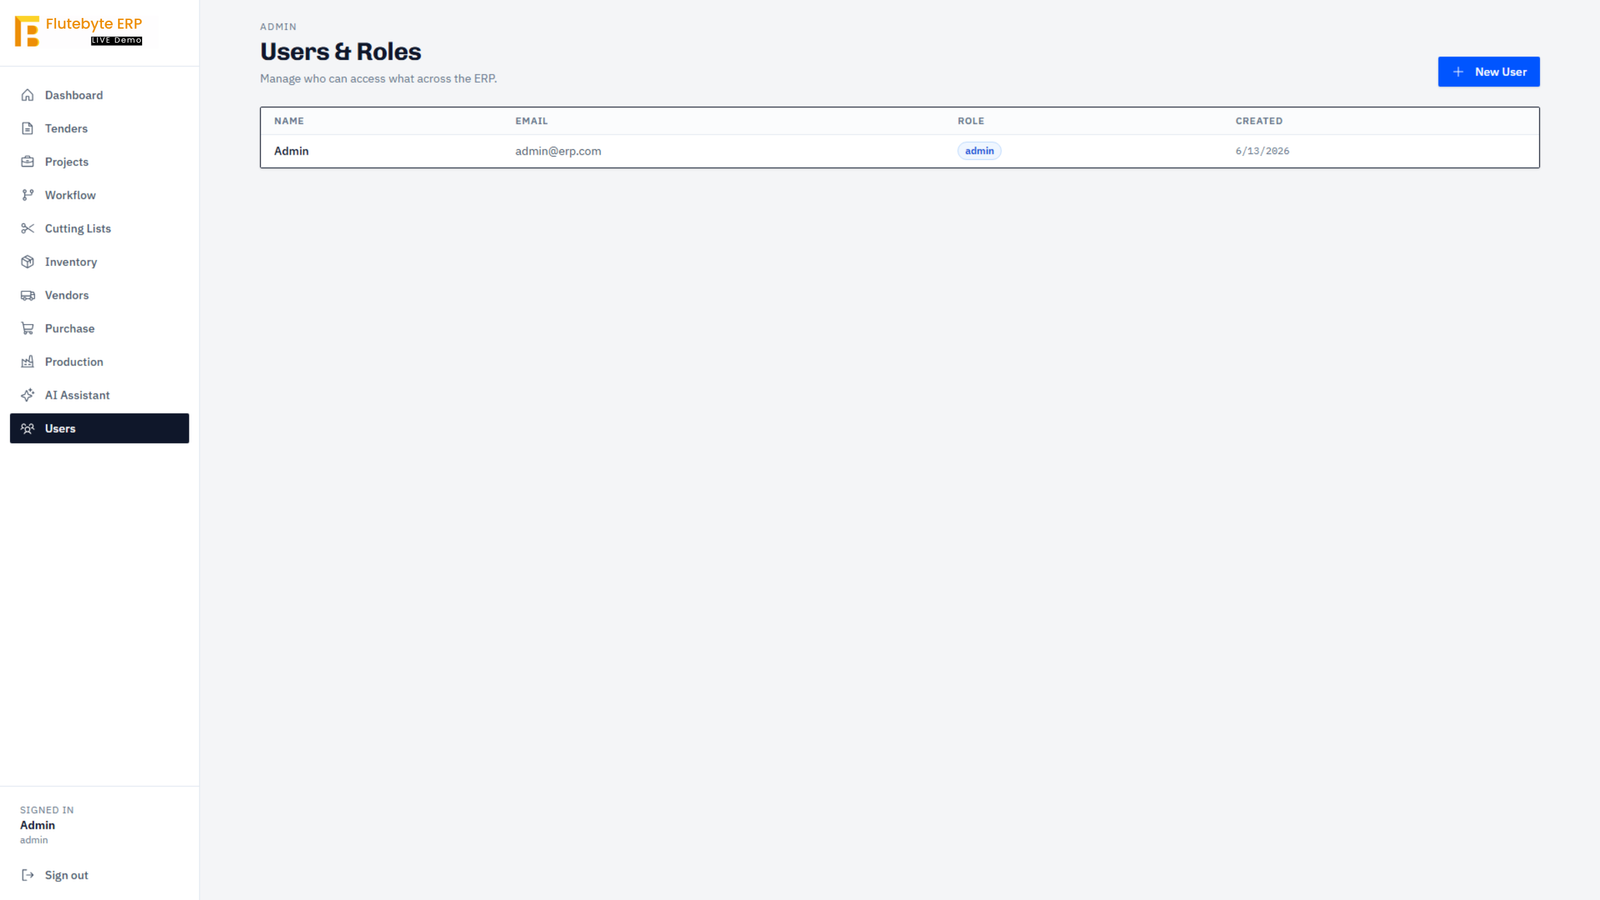1600x900 pixels.
Task: Click the Purchase cart icon
Action: pyautogui.click(x=28, y=328)
